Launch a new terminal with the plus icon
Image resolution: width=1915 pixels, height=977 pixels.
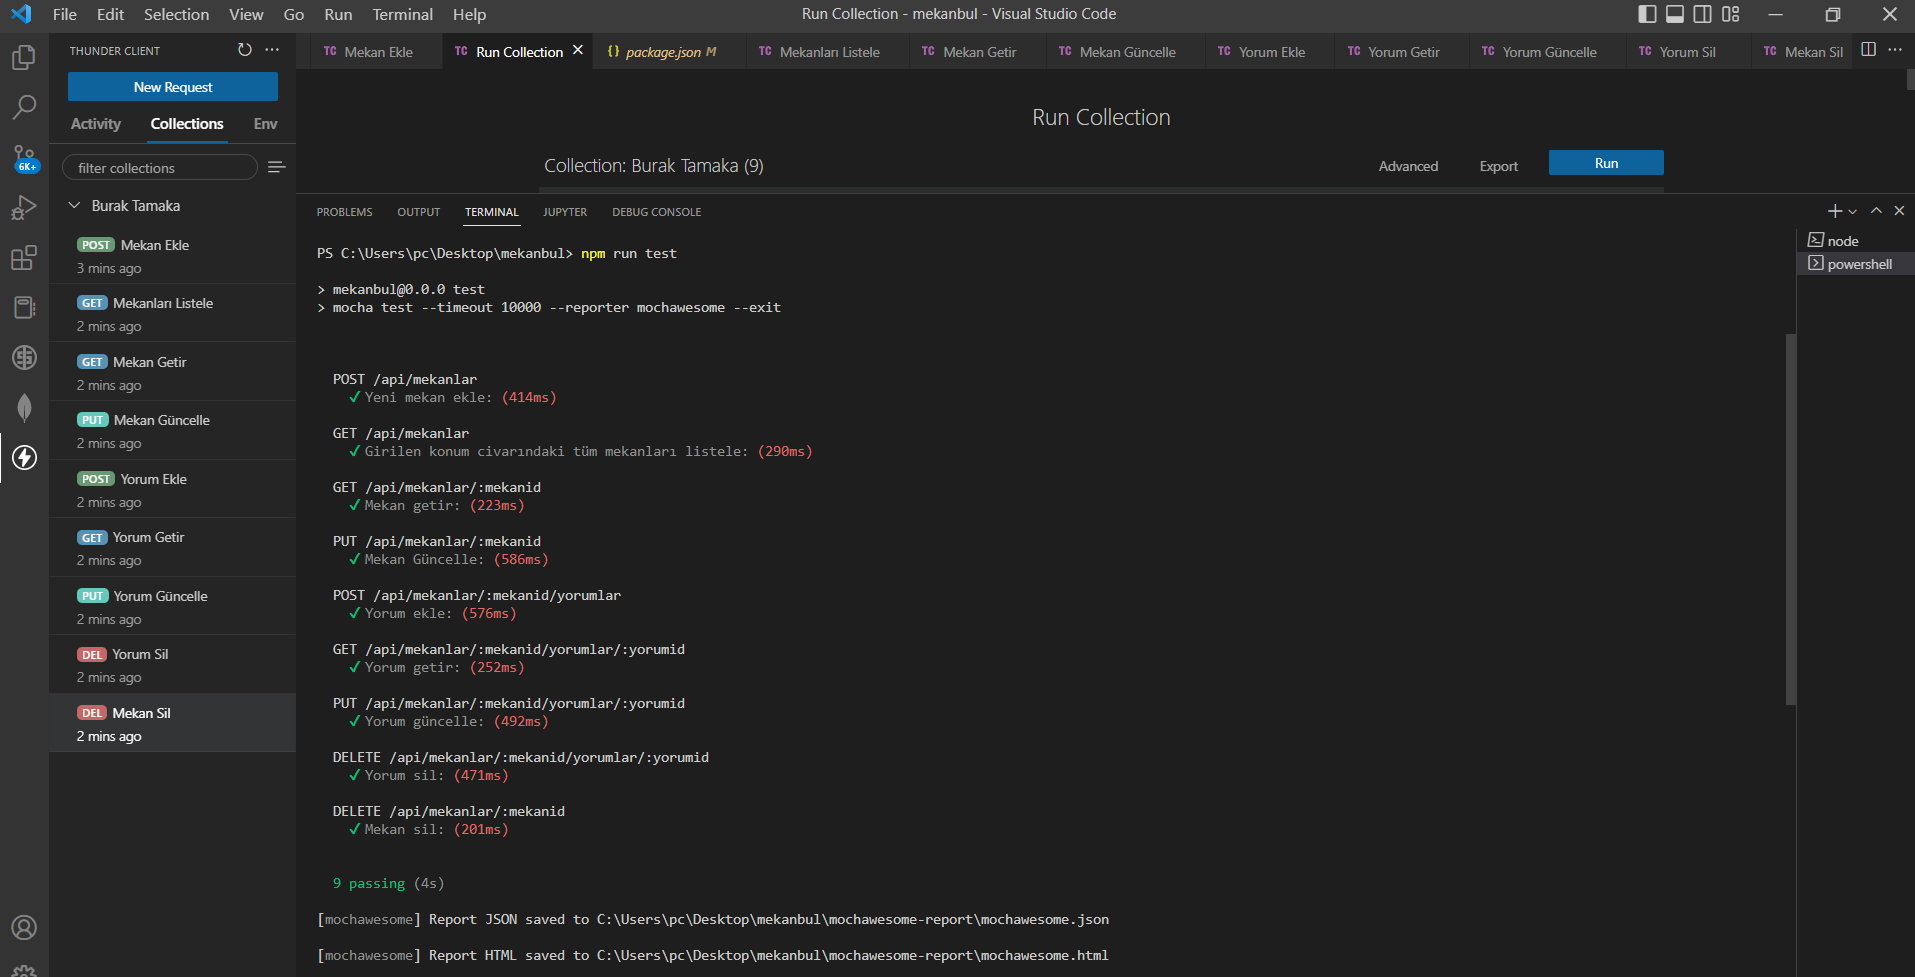coord(1833,211)
